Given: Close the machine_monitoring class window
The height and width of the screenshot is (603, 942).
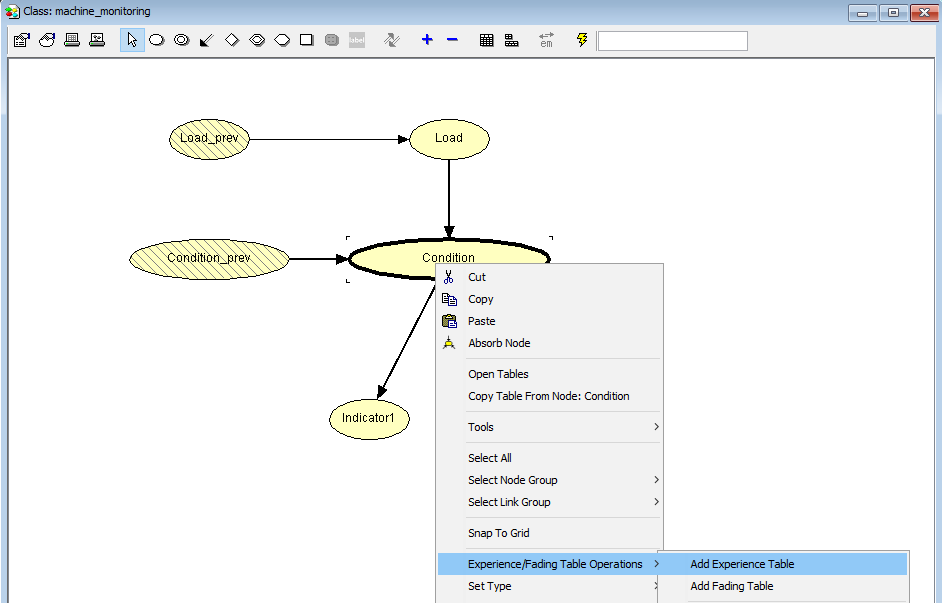Looking at the screenshot, I should click(x=925, y=13).
